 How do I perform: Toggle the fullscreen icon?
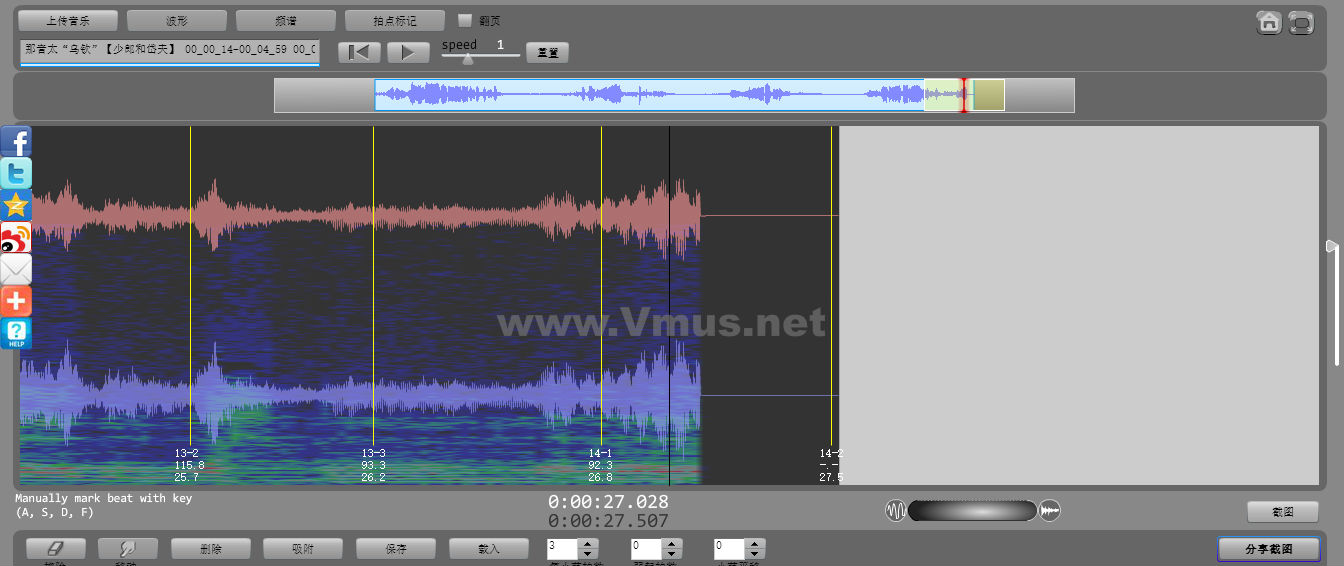point(1300,22)
